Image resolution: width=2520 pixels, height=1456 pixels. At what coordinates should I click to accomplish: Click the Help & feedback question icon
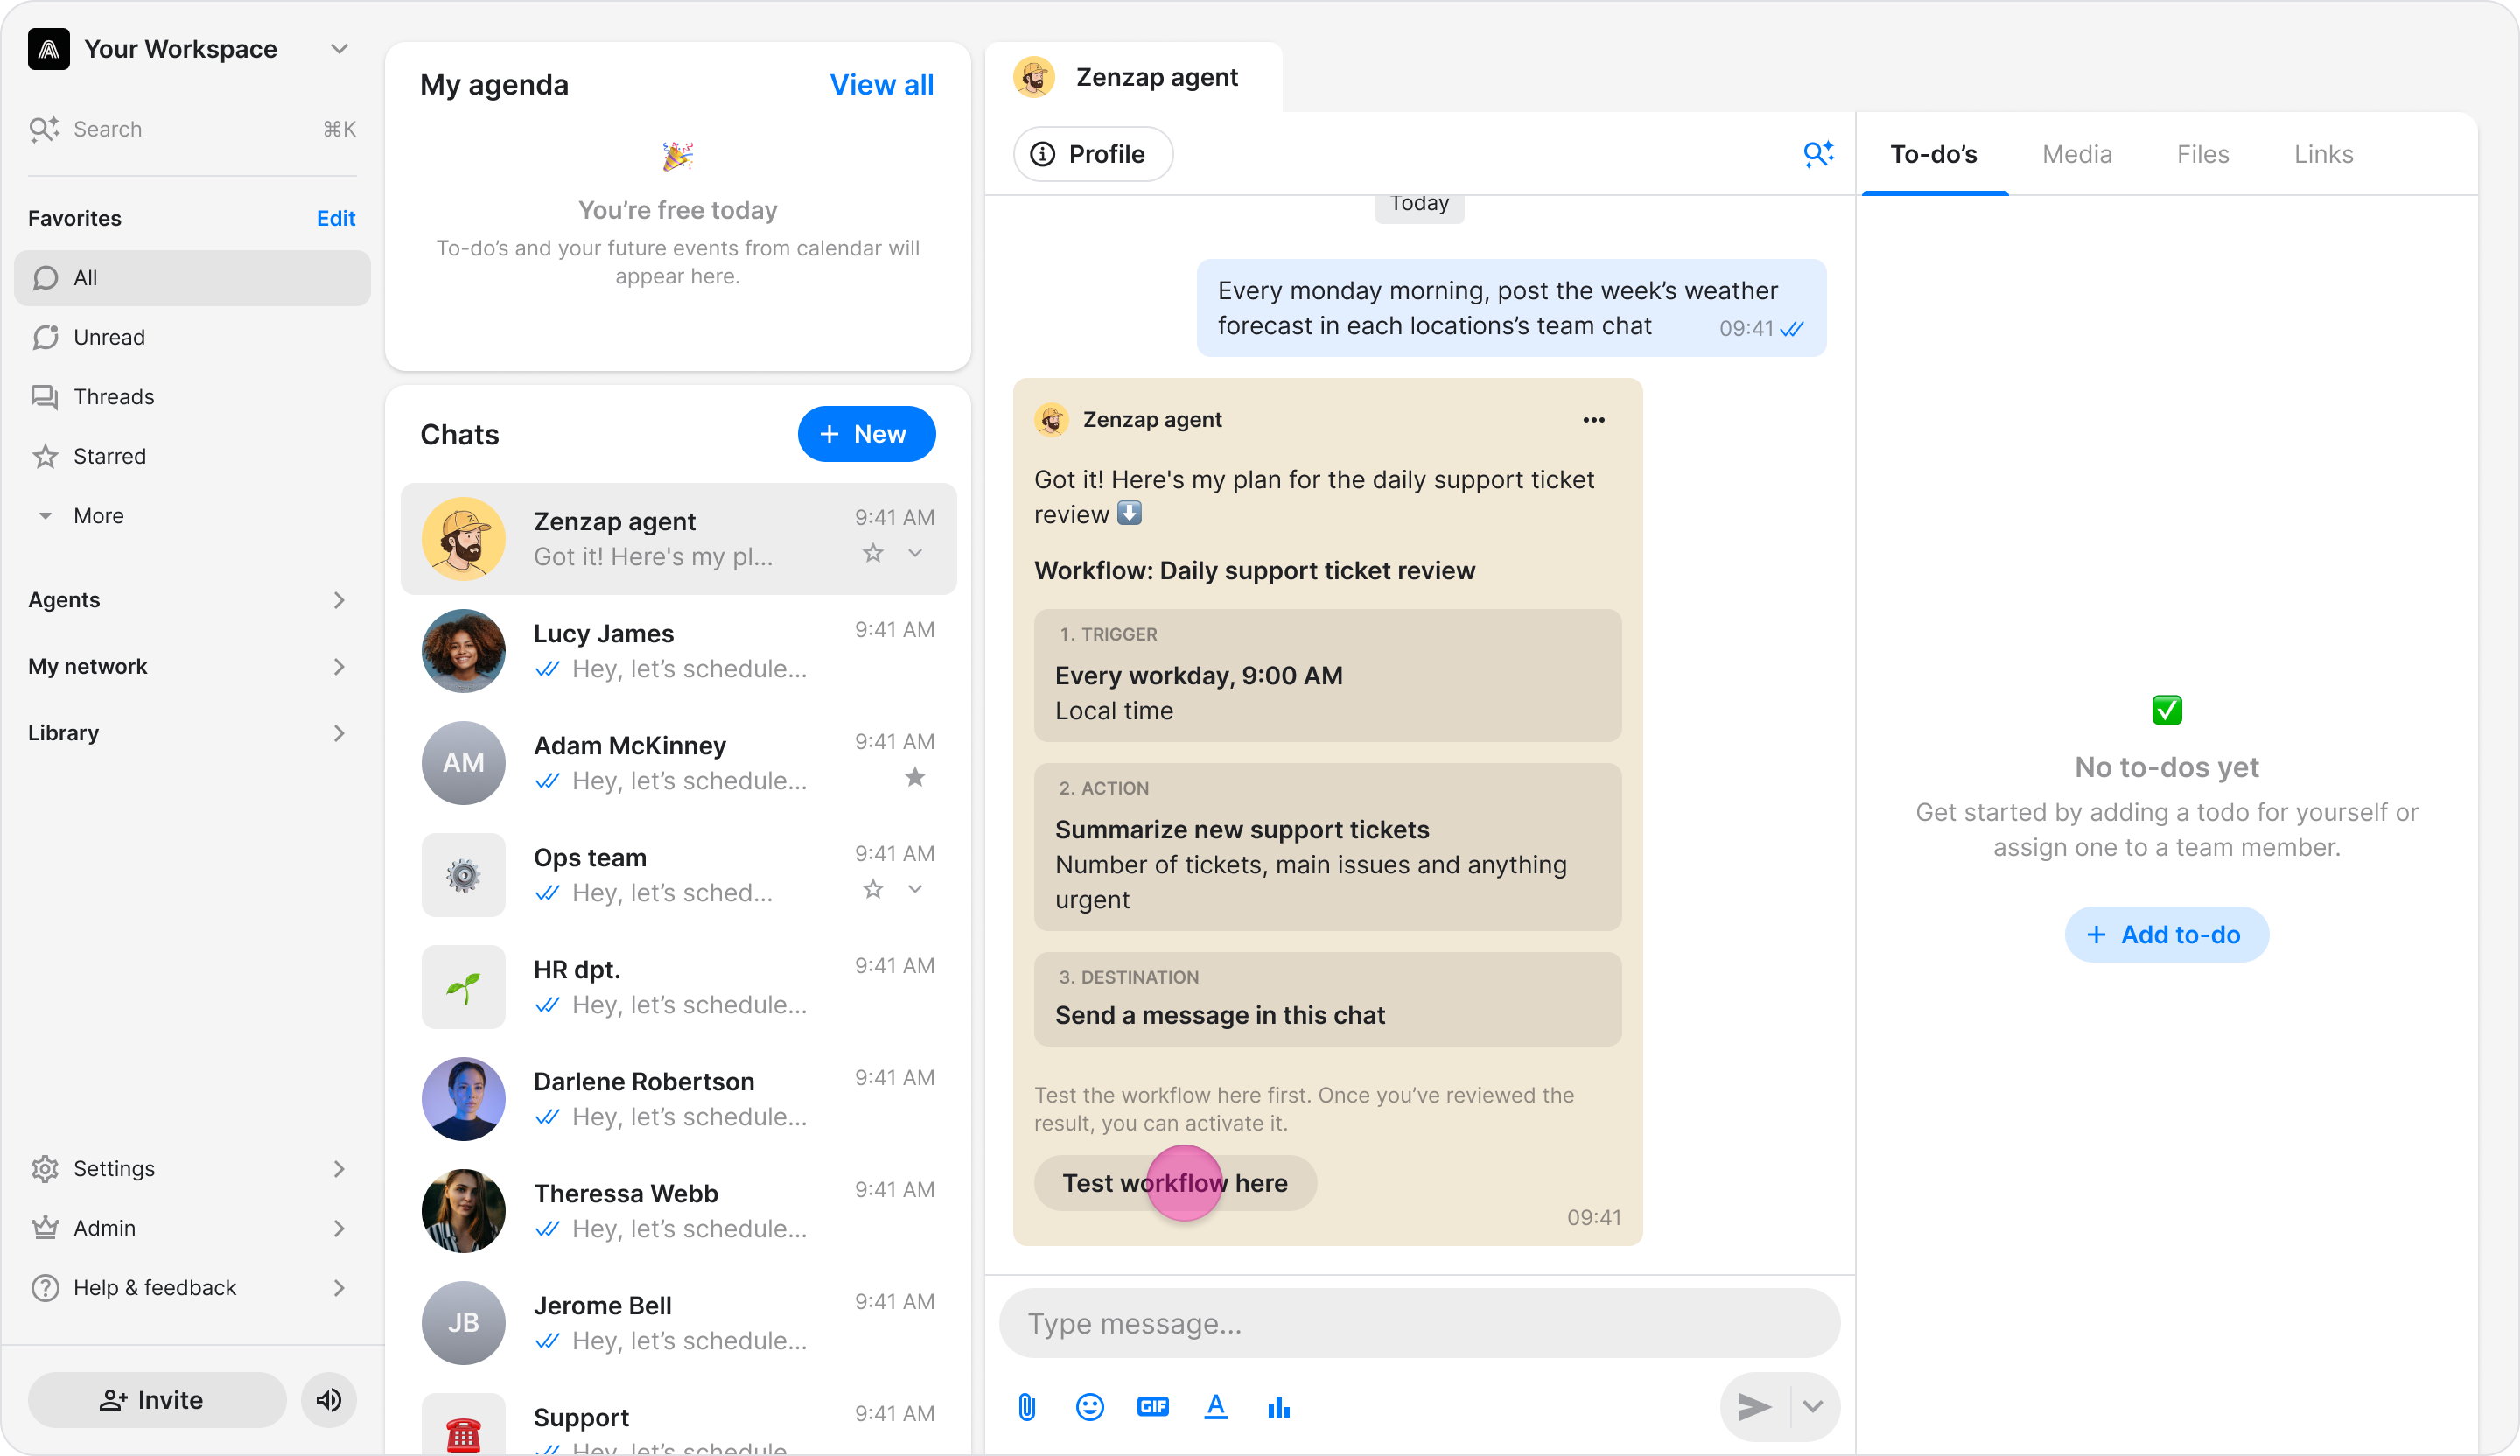(x=45, y=1287)
